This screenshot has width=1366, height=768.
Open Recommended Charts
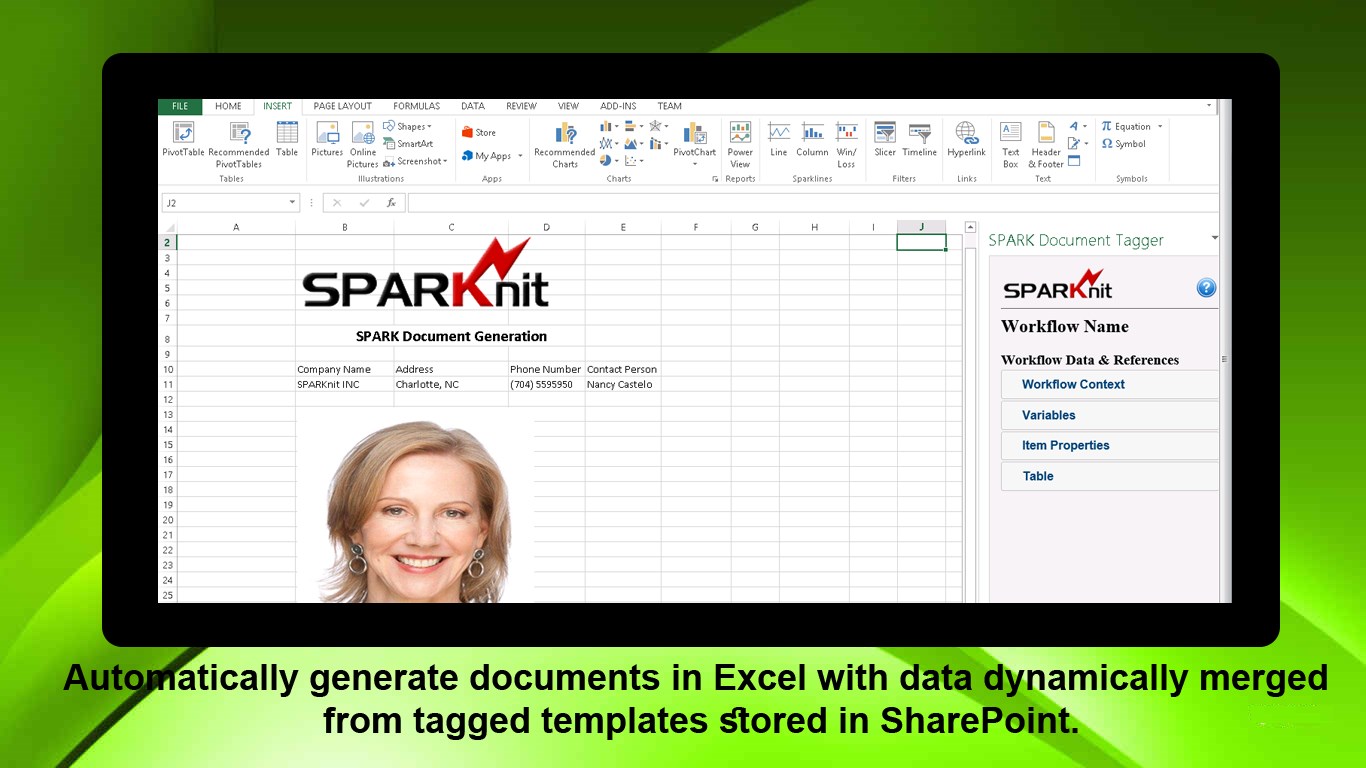(x=565, y=145)
